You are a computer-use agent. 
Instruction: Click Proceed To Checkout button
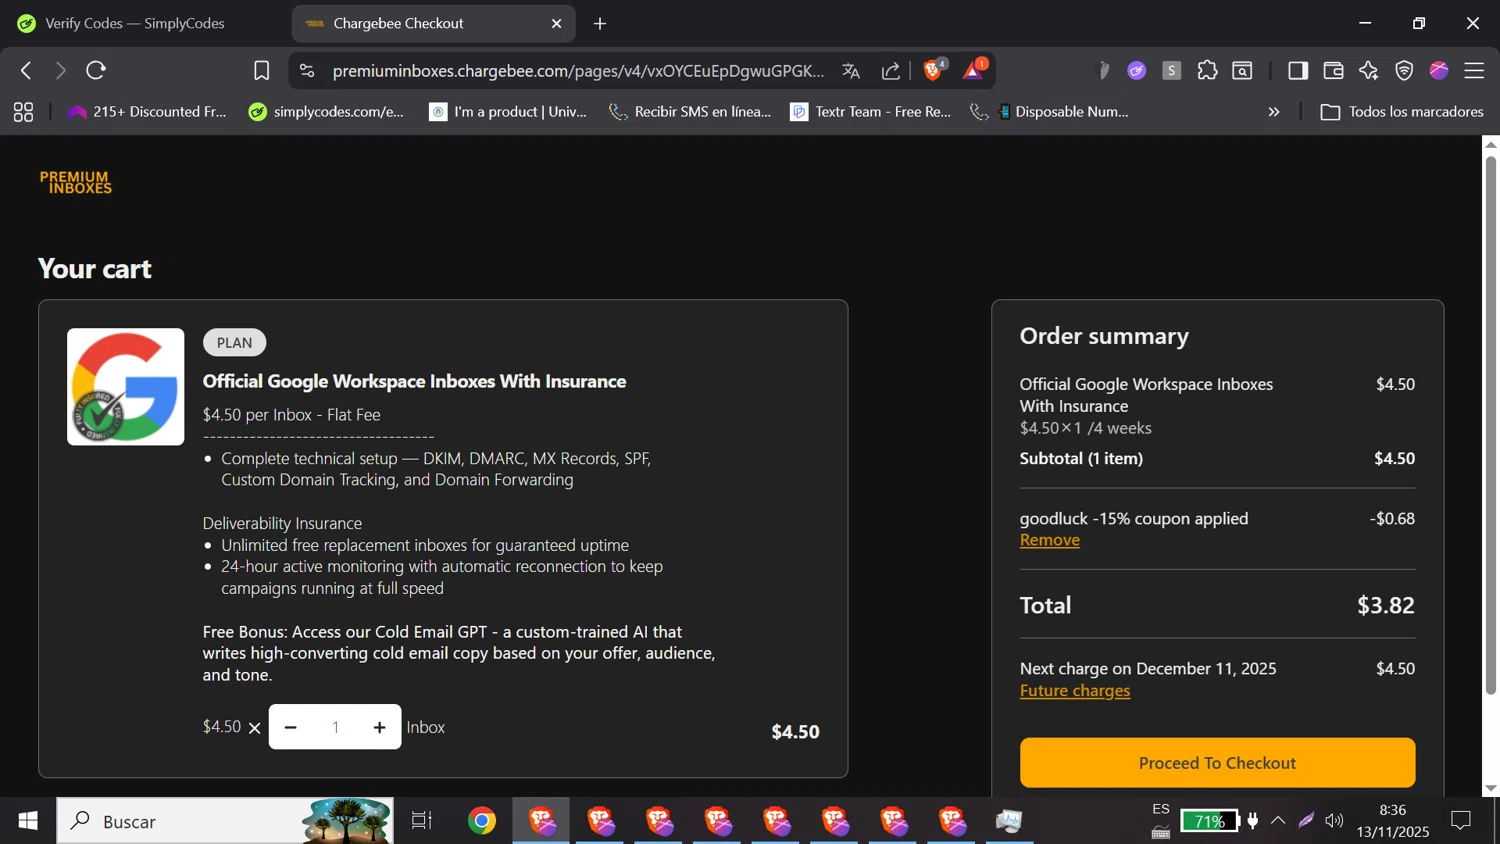1217,763
